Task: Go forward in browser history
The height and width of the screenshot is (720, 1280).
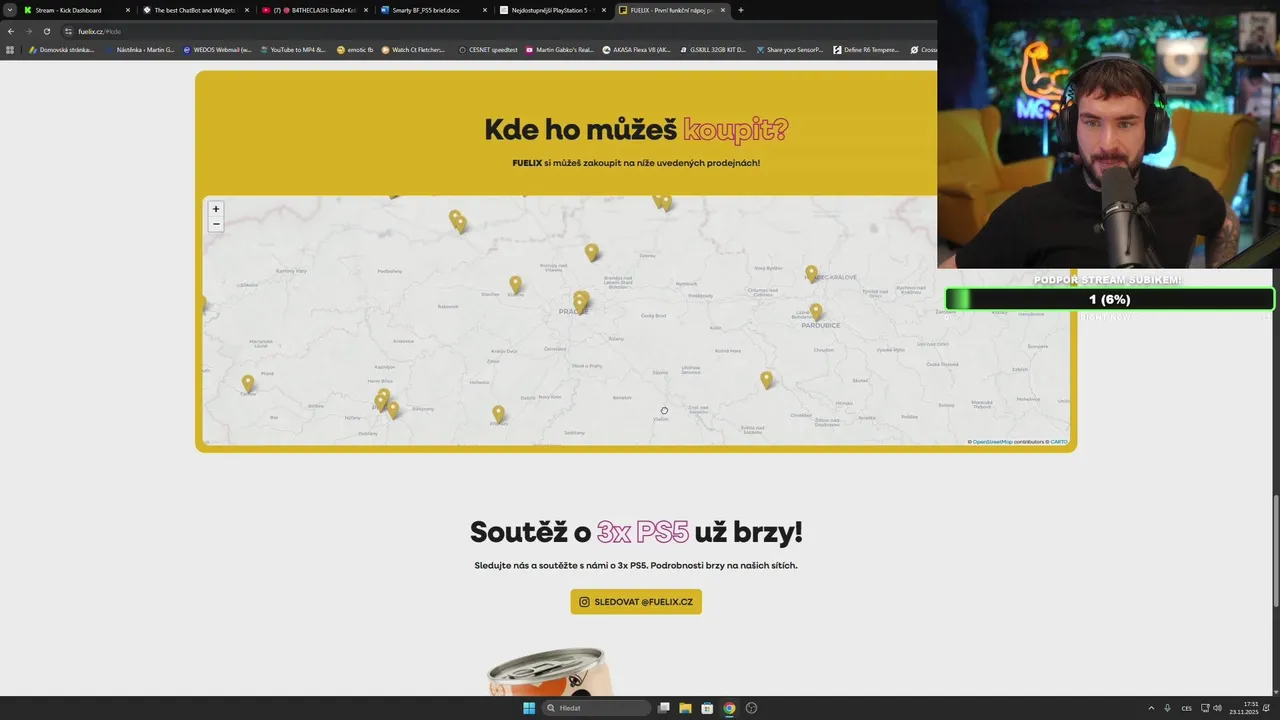Action: (28, 31)
